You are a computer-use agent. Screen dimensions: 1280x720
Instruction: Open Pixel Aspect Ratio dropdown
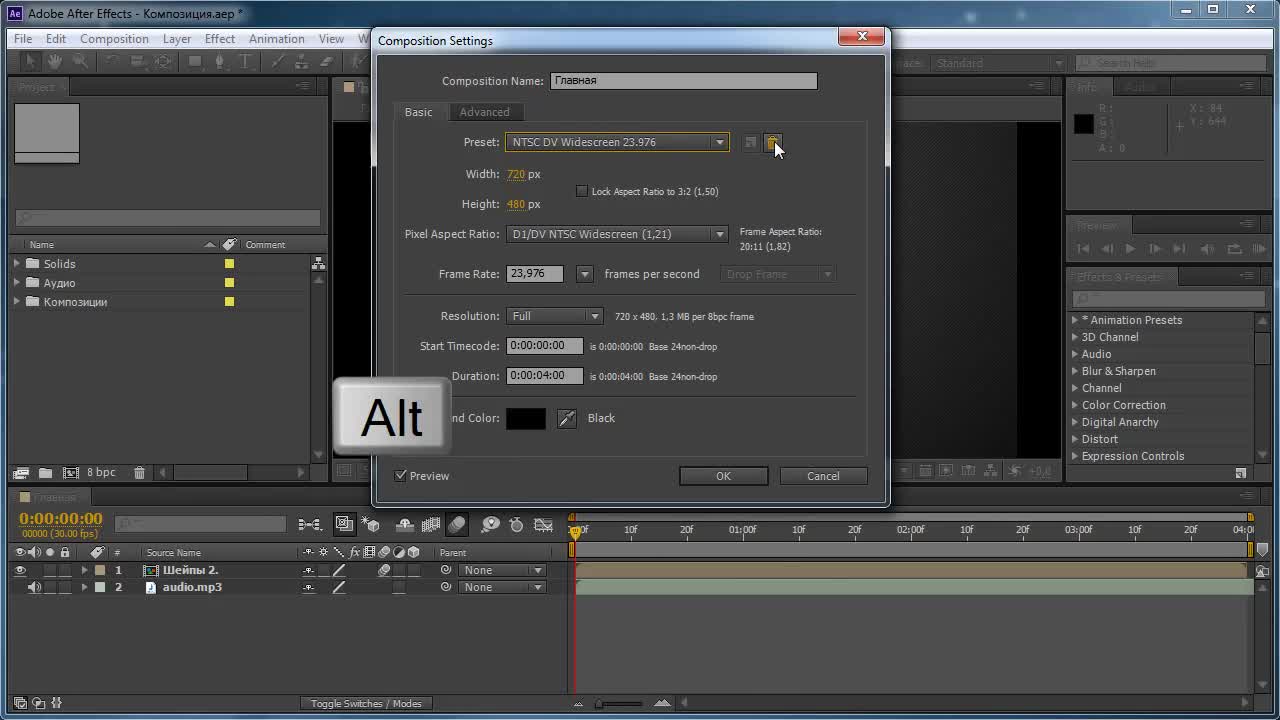coord(617,234)
